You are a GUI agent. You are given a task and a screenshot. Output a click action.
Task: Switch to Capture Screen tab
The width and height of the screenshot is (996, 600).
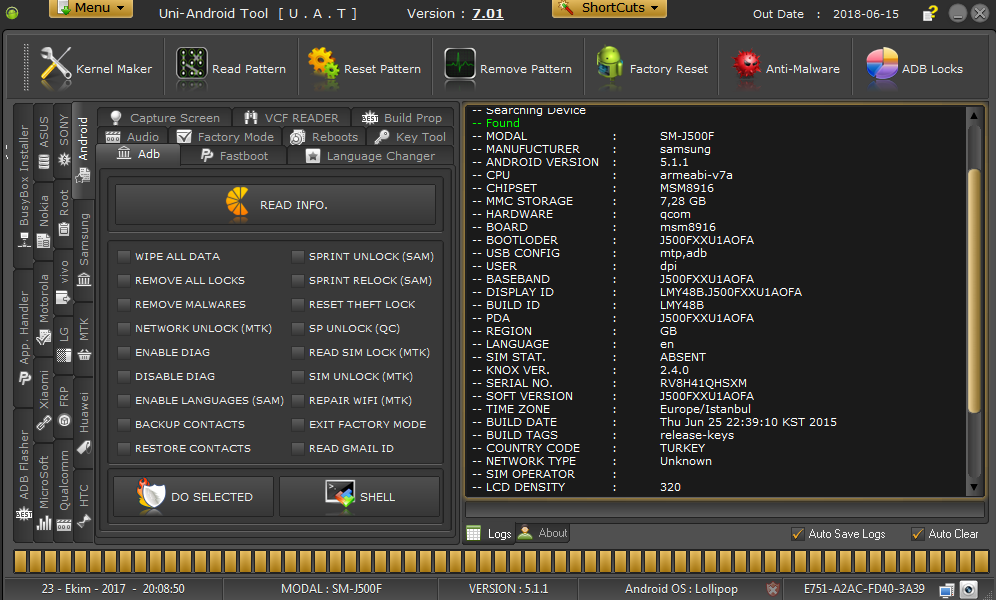[165, 117]
